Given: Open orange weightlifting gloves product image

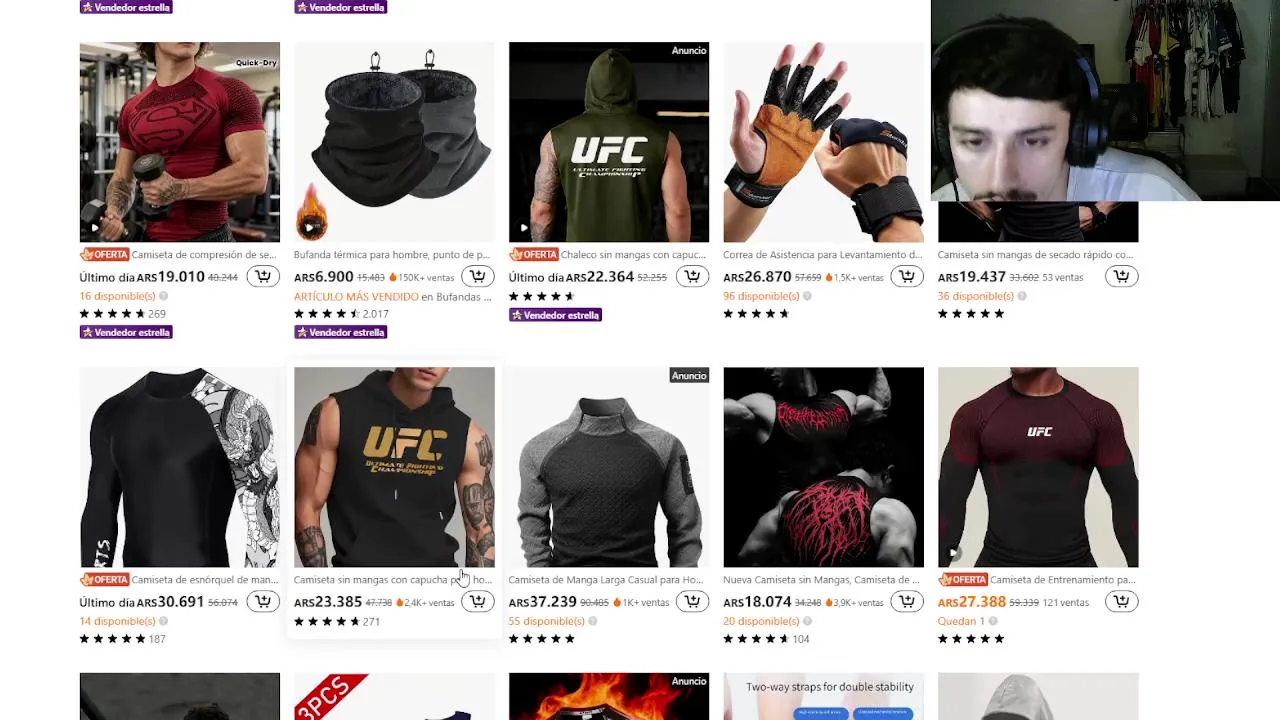Looking at the screenshot, I should coord(823,142).
